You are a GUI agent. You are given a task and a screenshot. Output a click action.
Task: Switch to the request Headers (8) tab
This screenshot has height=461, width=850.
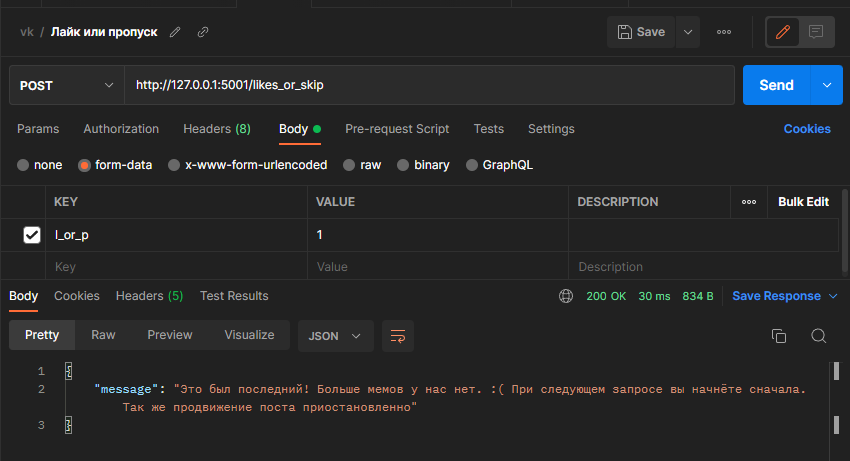pos(217,129)
